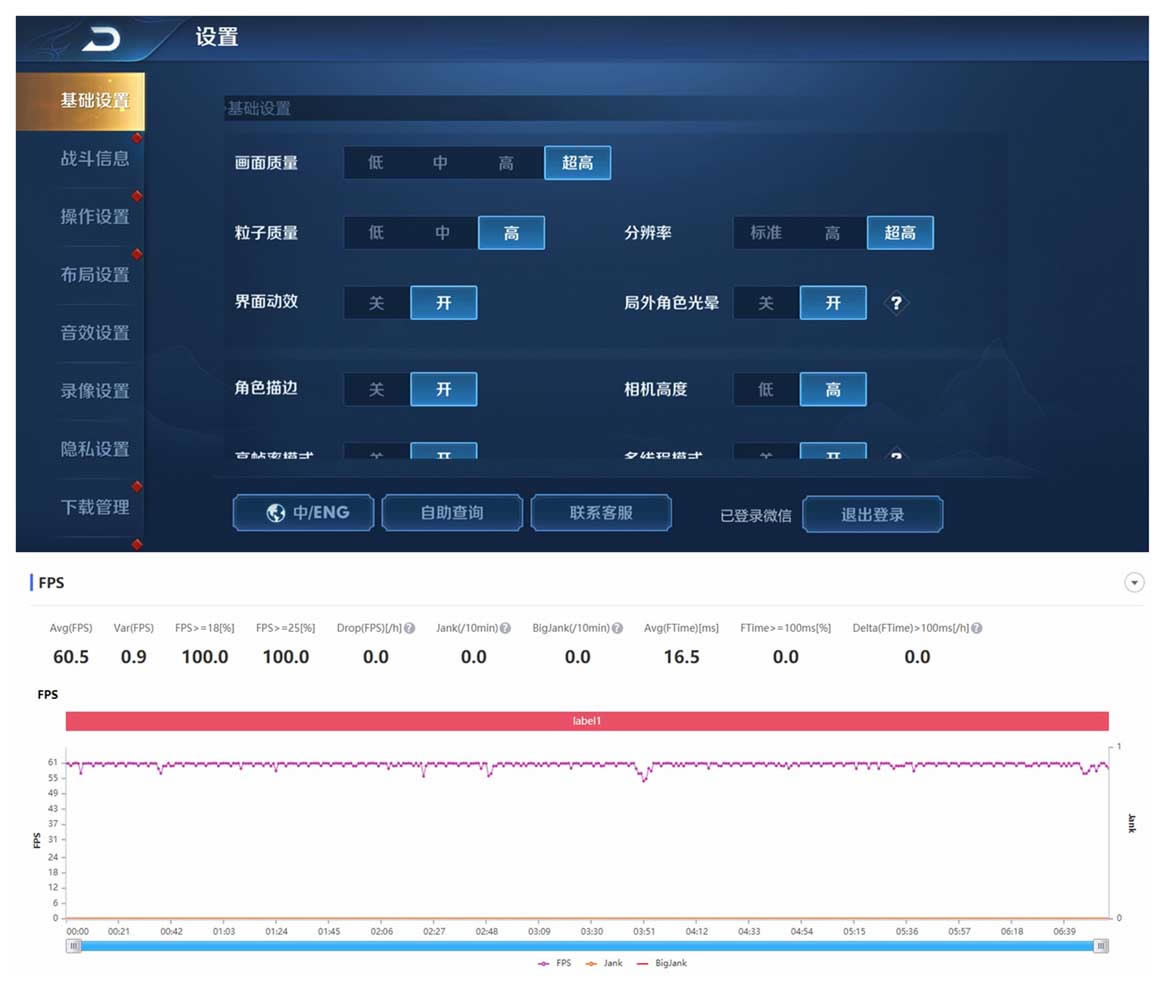The height and width of the screenshot is (989, 1164).
Task: Open the 战斗信息 settings tab
Action: click(94, 158)
